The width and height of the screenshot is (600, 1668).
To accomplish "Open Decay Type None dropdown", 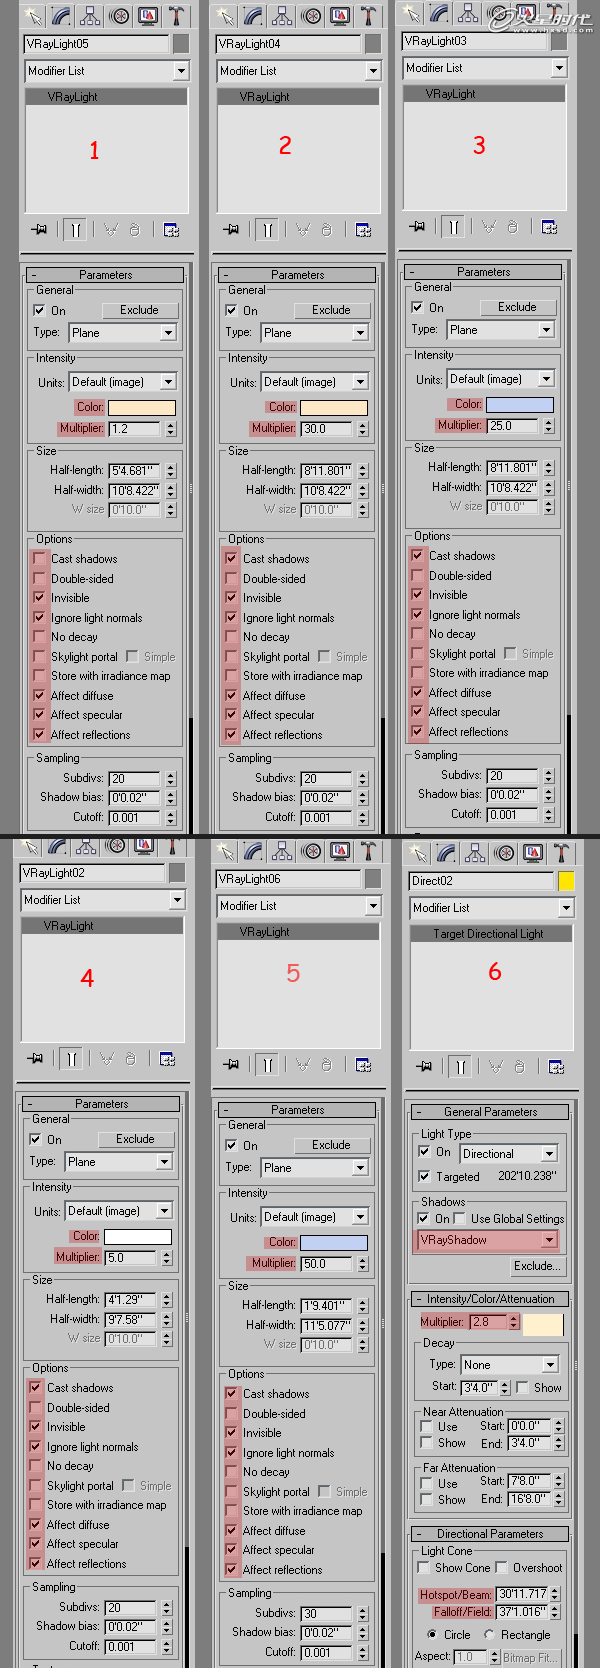I will (x=509, y=1365).
